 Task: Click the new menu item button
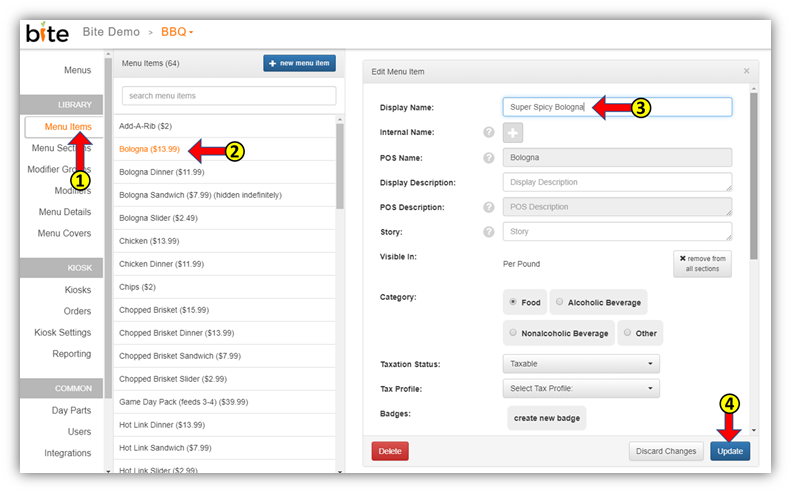tap(299, 63)
